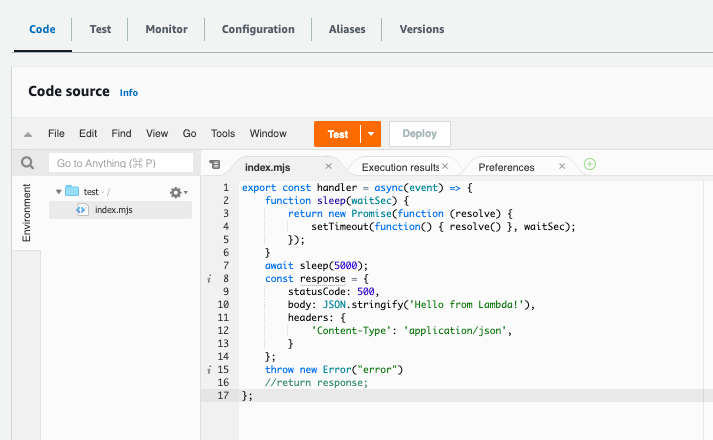This screenshot has width=713, height=440.
Task: Switch to the index.mjs editor tab
Action: coord(267,167)
